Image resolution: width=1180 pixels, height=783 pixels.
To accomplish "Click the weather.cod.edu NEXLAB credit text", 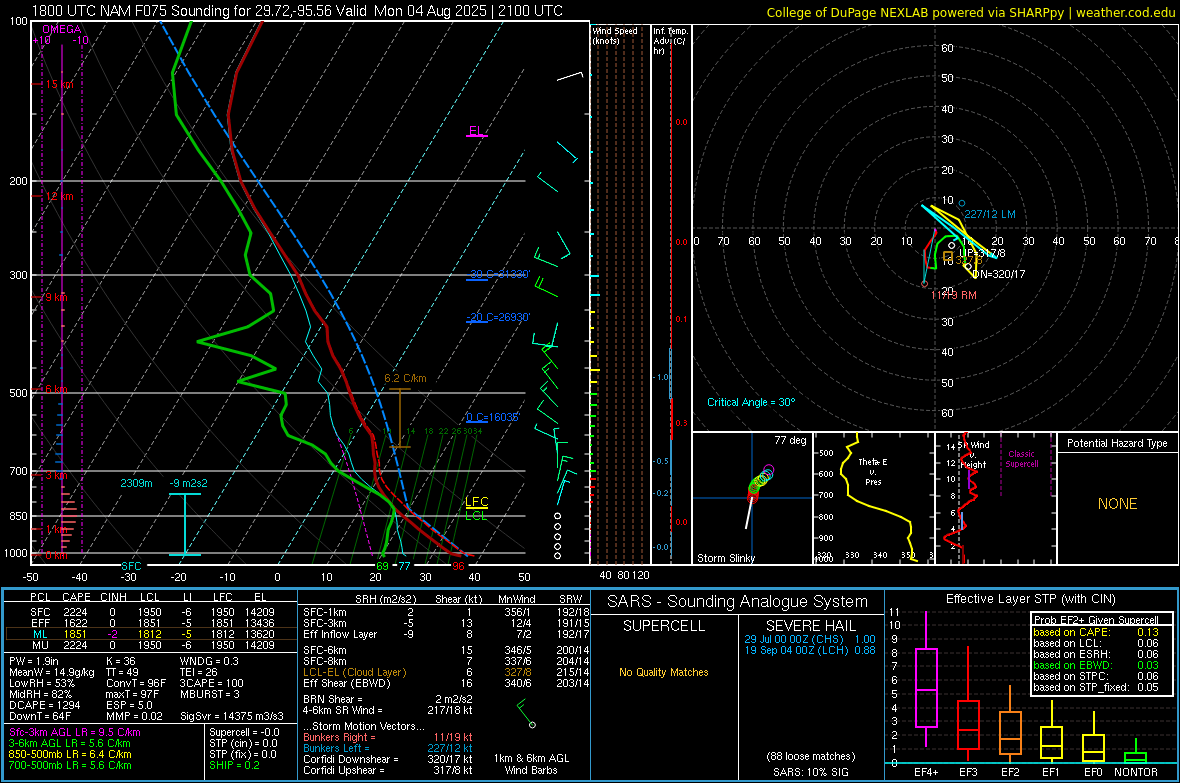I will (x=970, y=13).
